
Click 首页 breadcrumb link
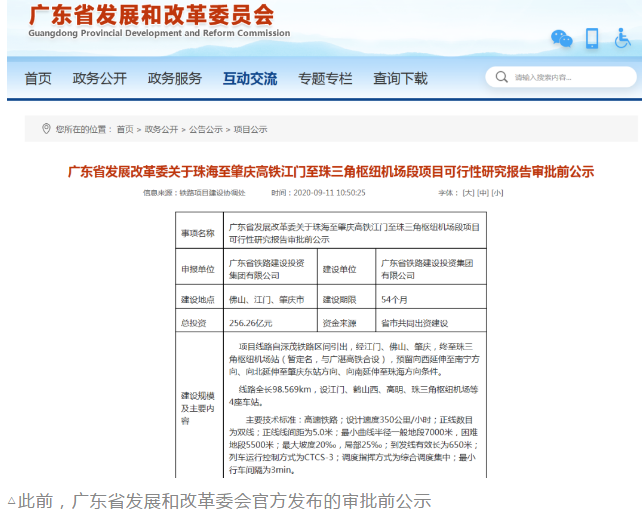point(125,129)
